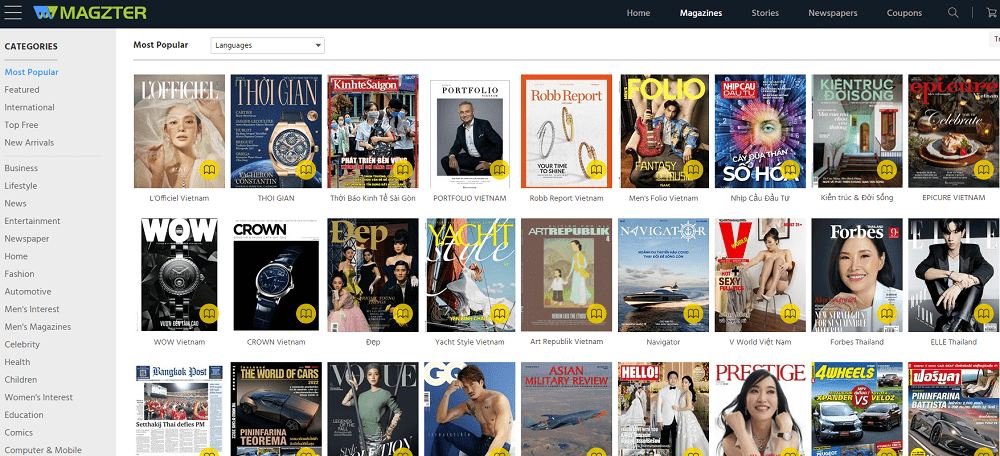The image size is (1000, 456).
Task: Click read icon on L'Officiel Vietnam cover
Action: click(x=209, y=170)
